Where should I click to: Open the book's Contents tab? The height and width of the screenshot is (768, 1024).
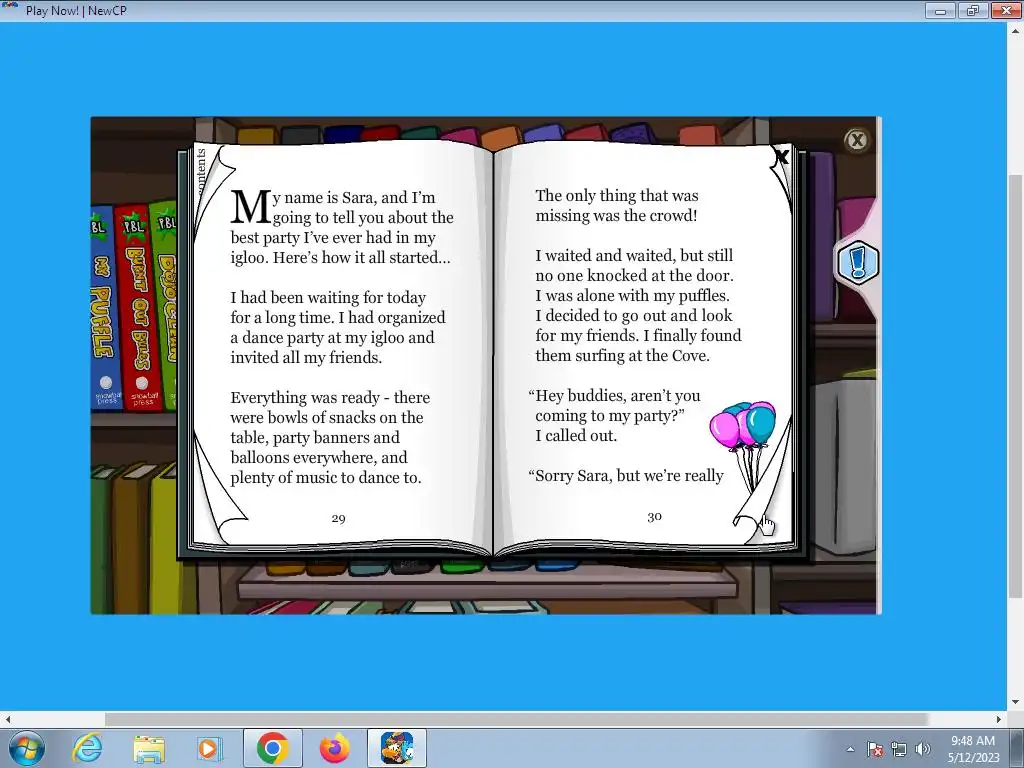click(200, 171)
